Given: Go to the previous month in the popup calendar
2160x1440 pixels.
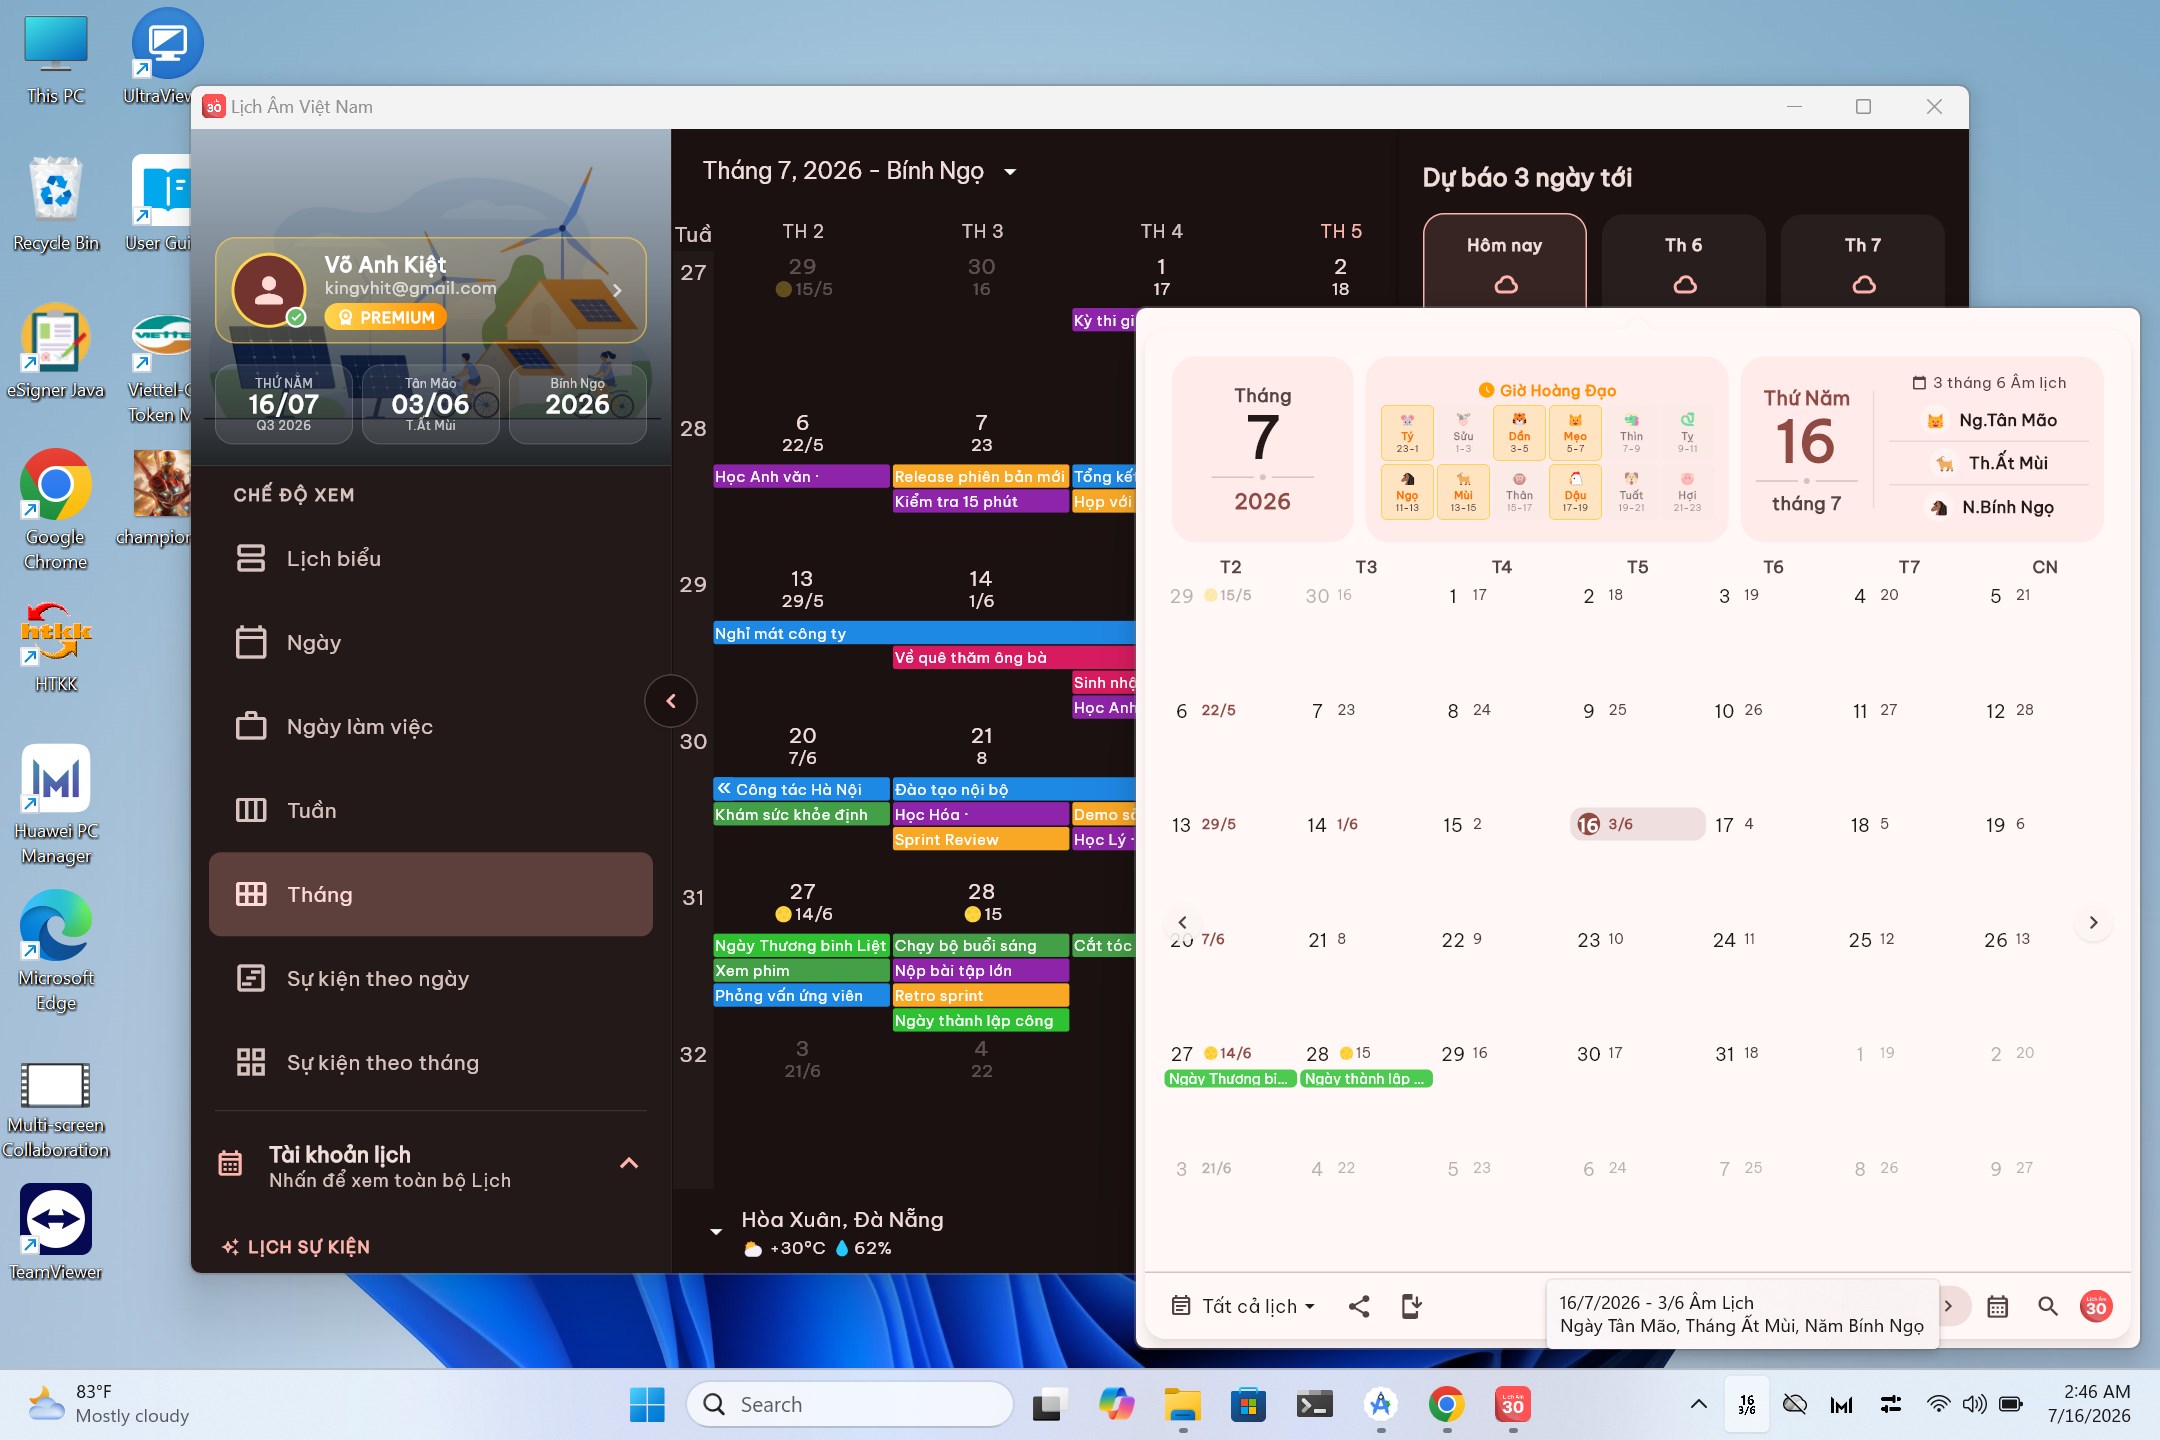Looking at the screenshot, I should click(1182, 922).
